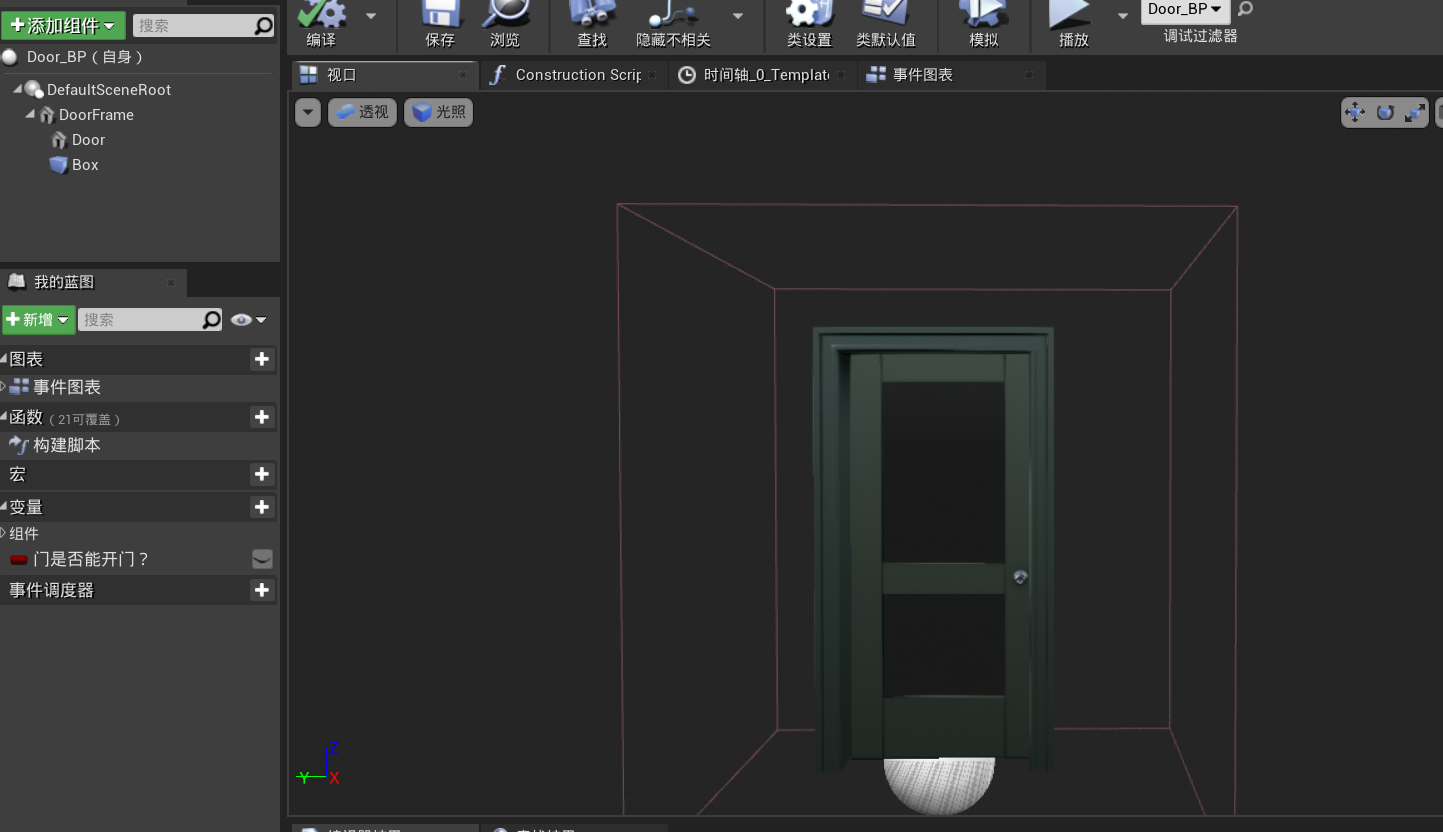Image resolution: width=1443 pixels, height=832 pixels.
Task: Open the play options dropdown arrow
Action: [x=1123, y=16]
